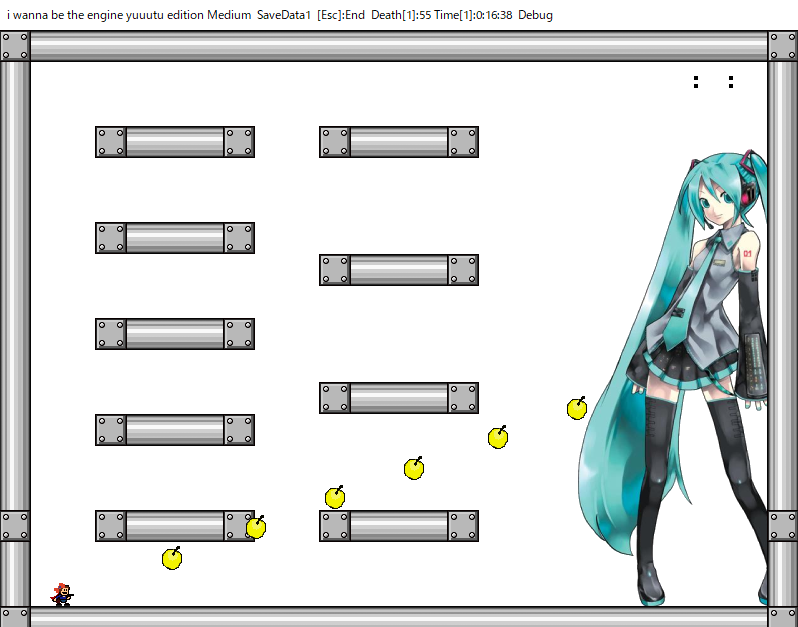Click the "i wanna be the engine" window title
The width and height of the screenshot is (798, 627).
(65, 15)
